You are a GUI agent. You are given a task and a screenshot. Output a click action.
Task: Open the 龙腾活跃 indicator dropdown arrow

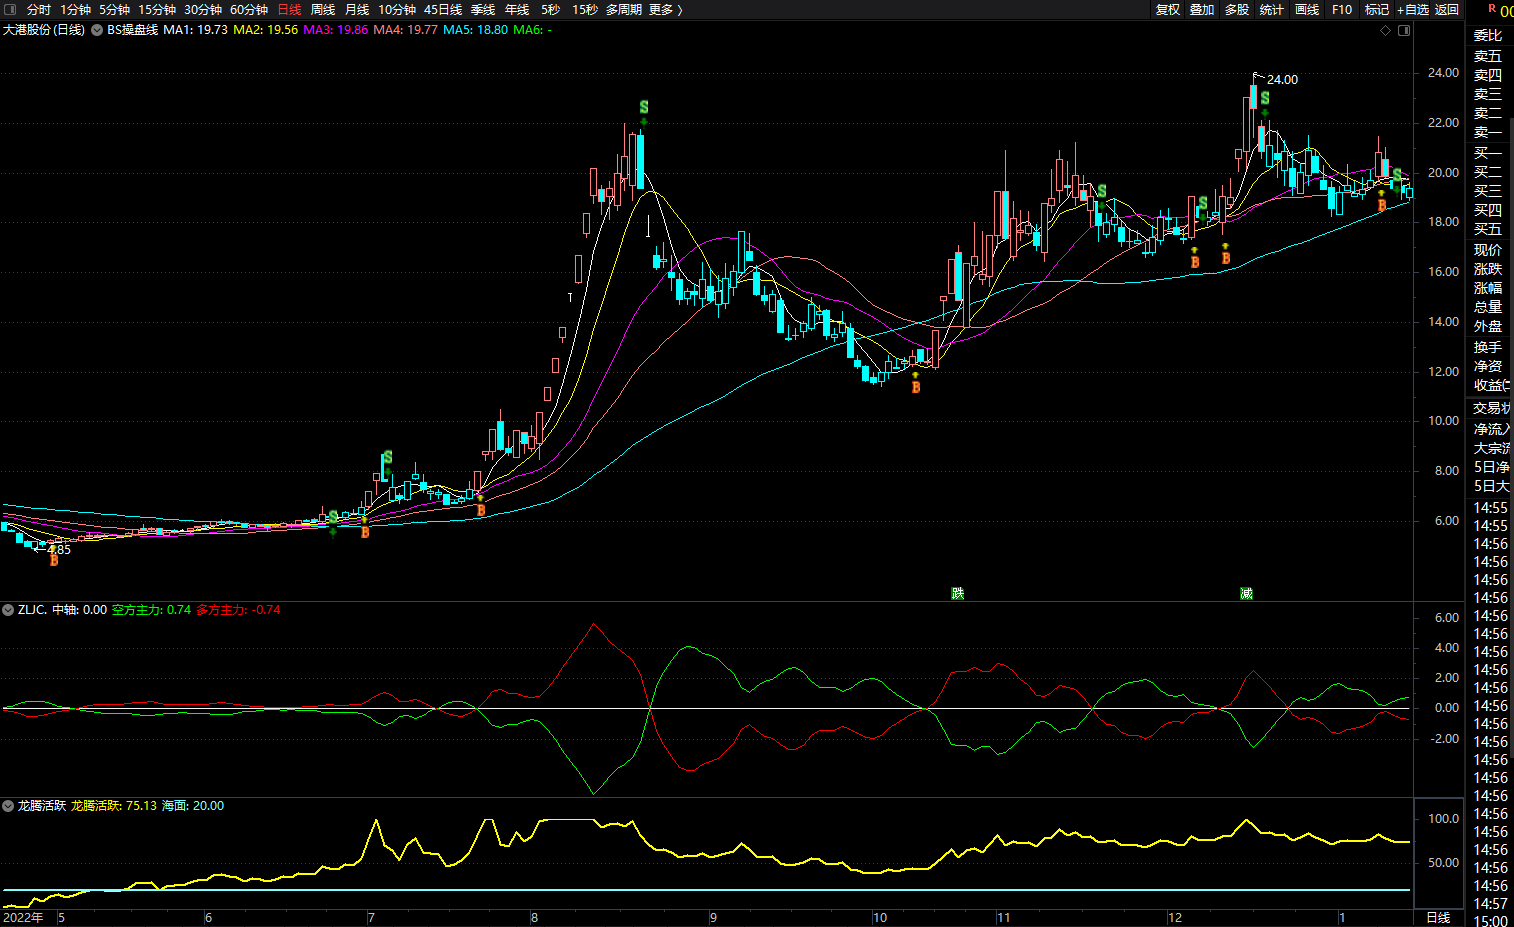[9, 806]
